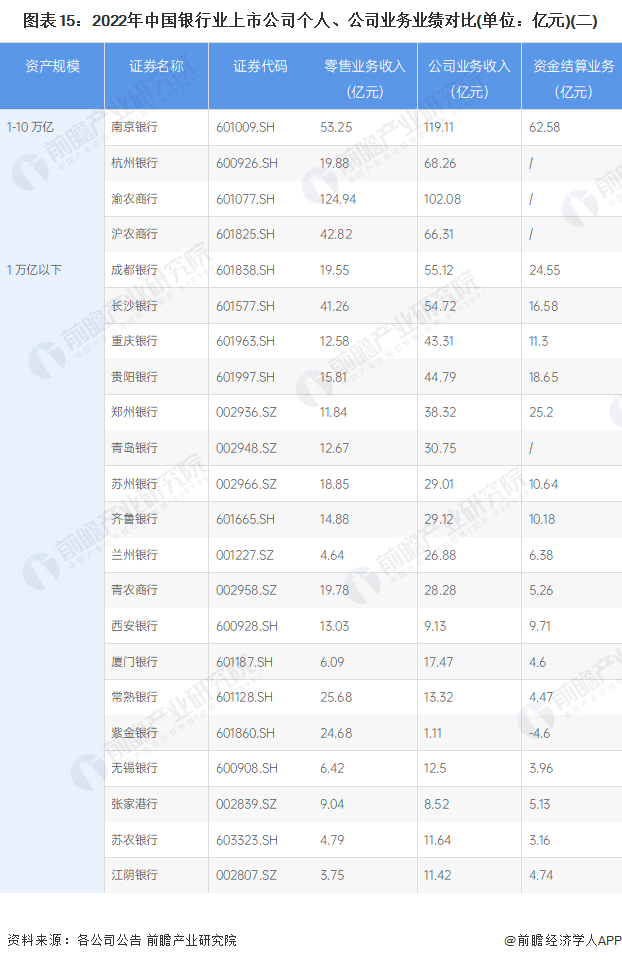Click retail revenue value 124.94
Screen dimensions: 622x961
point(338,199)
